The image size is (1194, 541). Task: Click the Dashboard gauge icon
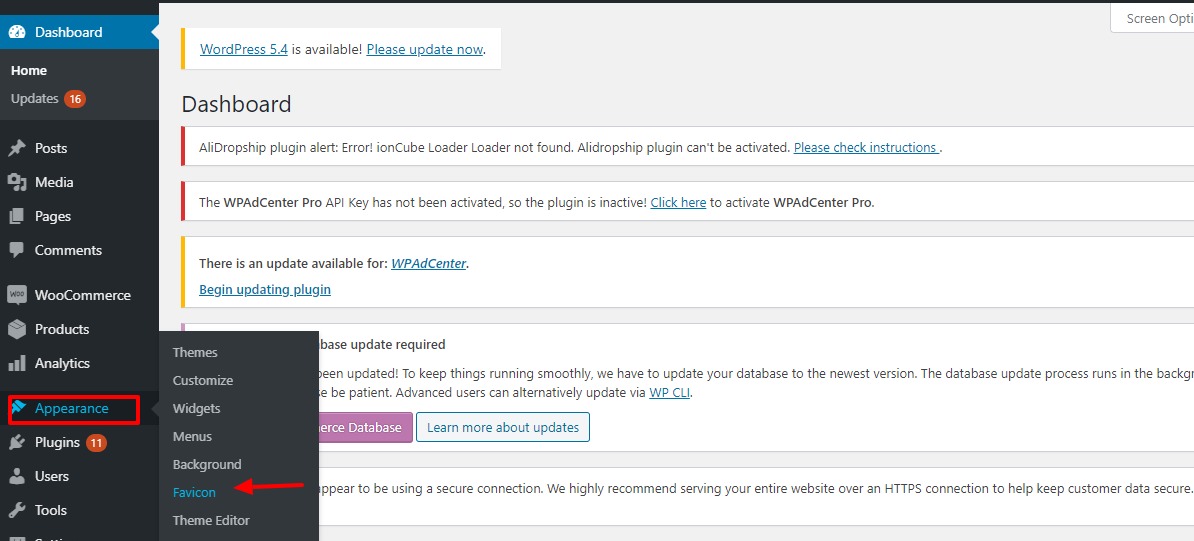coord(17,32)
